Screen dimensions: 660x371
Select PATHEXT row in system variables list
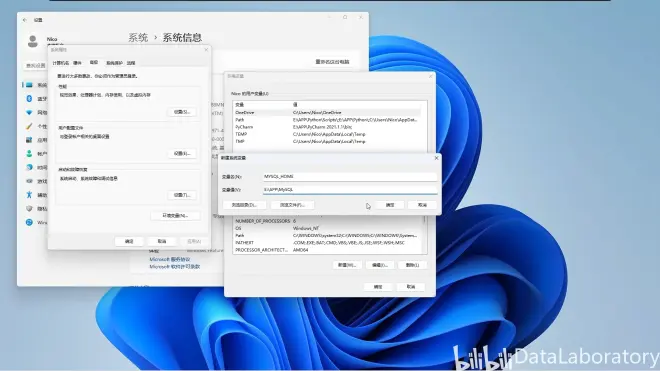point(327,243)
